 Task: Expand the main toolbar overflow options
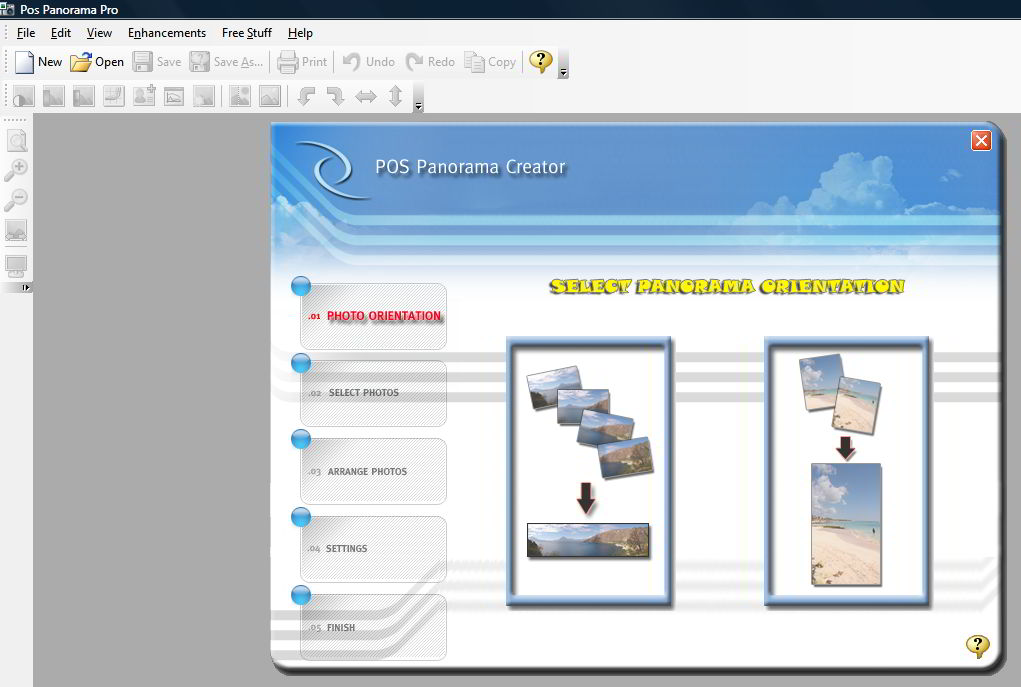(563, 72)
